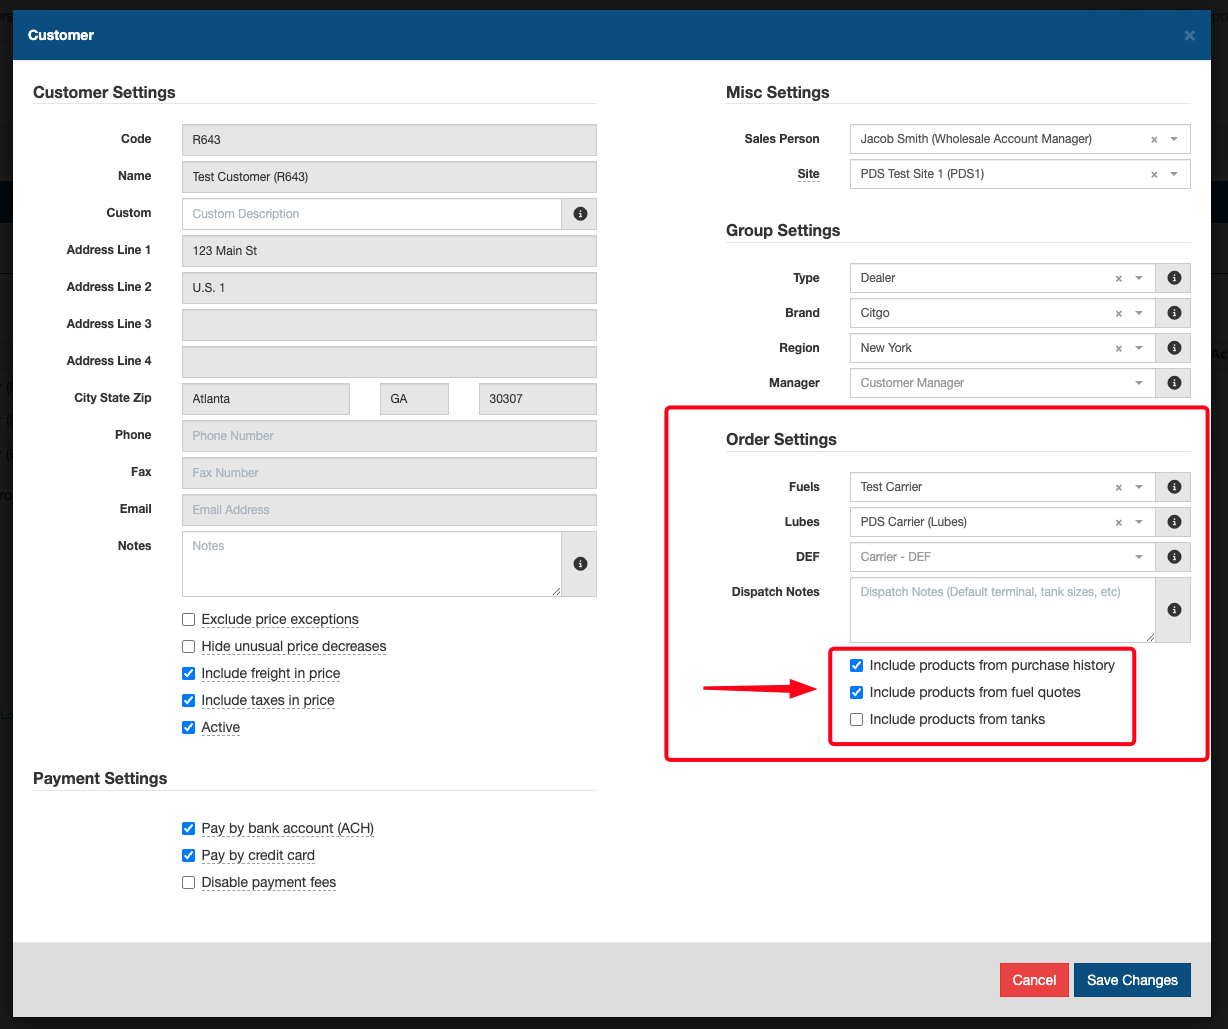Uncheck Pay by bank account (ACH)
Screen dimensions: 1228x1029
coord(188,829)
